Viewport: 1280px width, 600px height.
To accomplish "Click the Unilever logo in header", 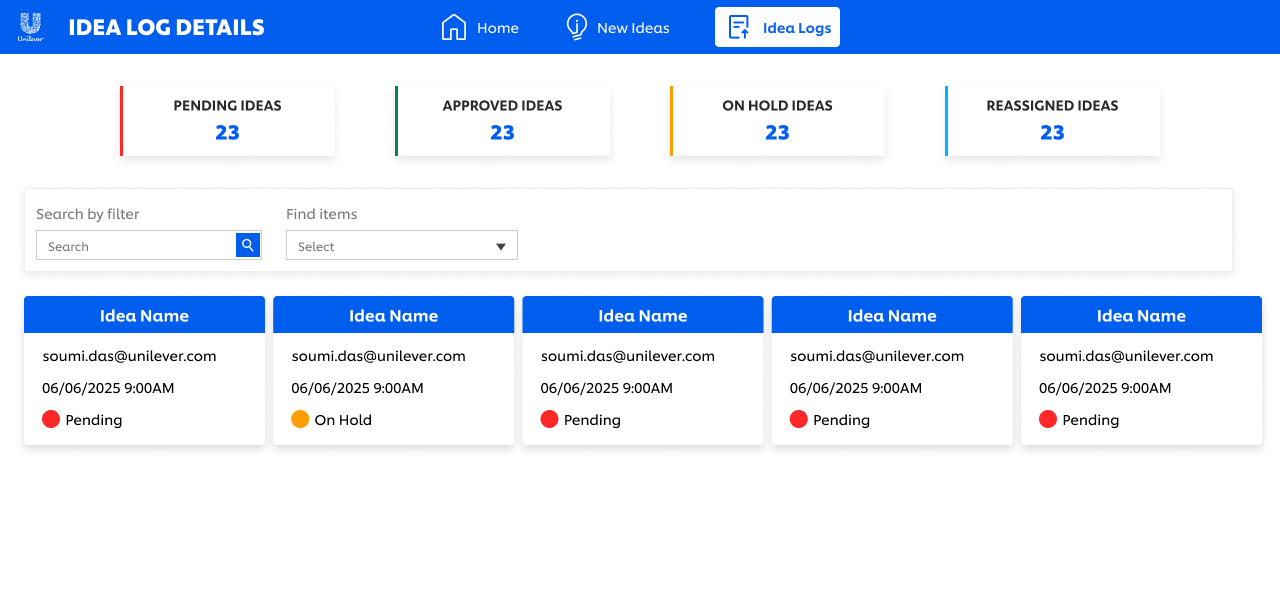I will tap(31, 27).
